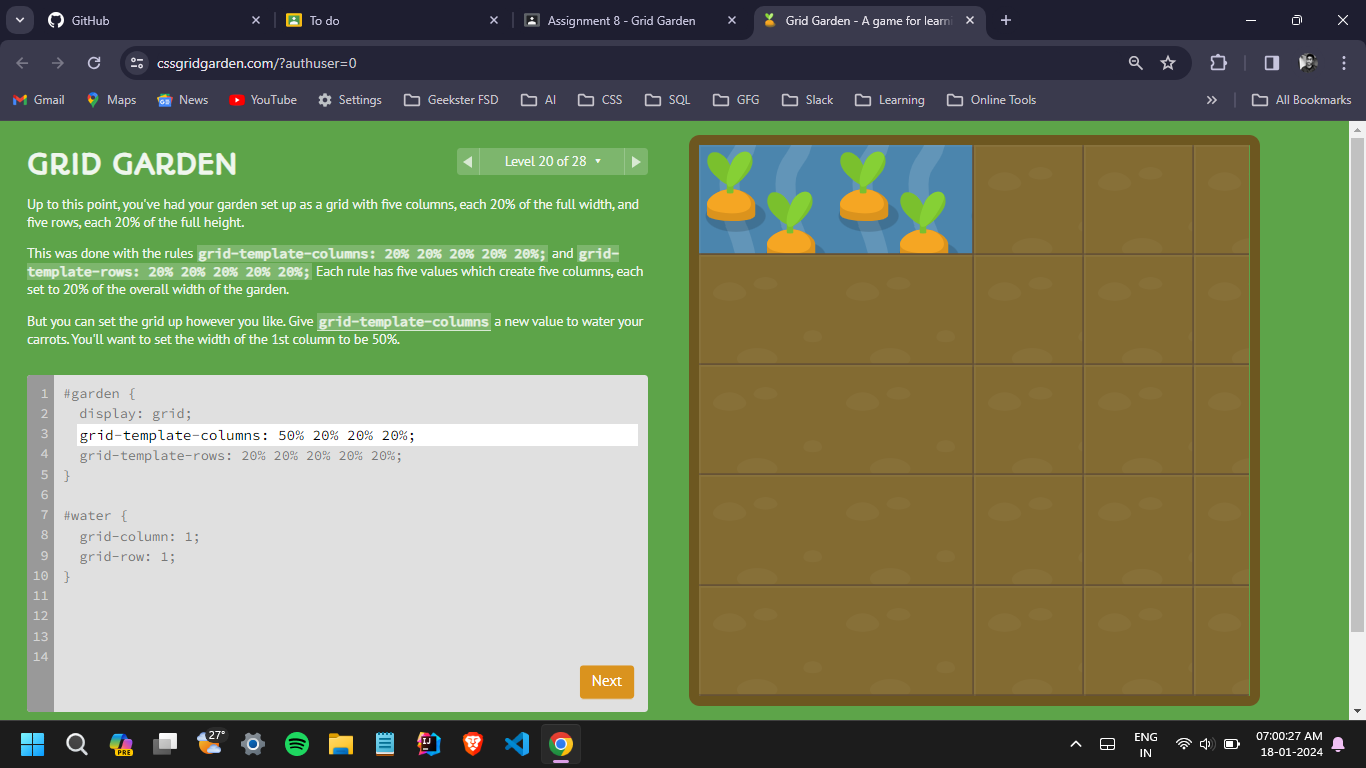This screenshot has width=1366, height=768.
Task: Click the orange Next button
Action: [606, 681]
